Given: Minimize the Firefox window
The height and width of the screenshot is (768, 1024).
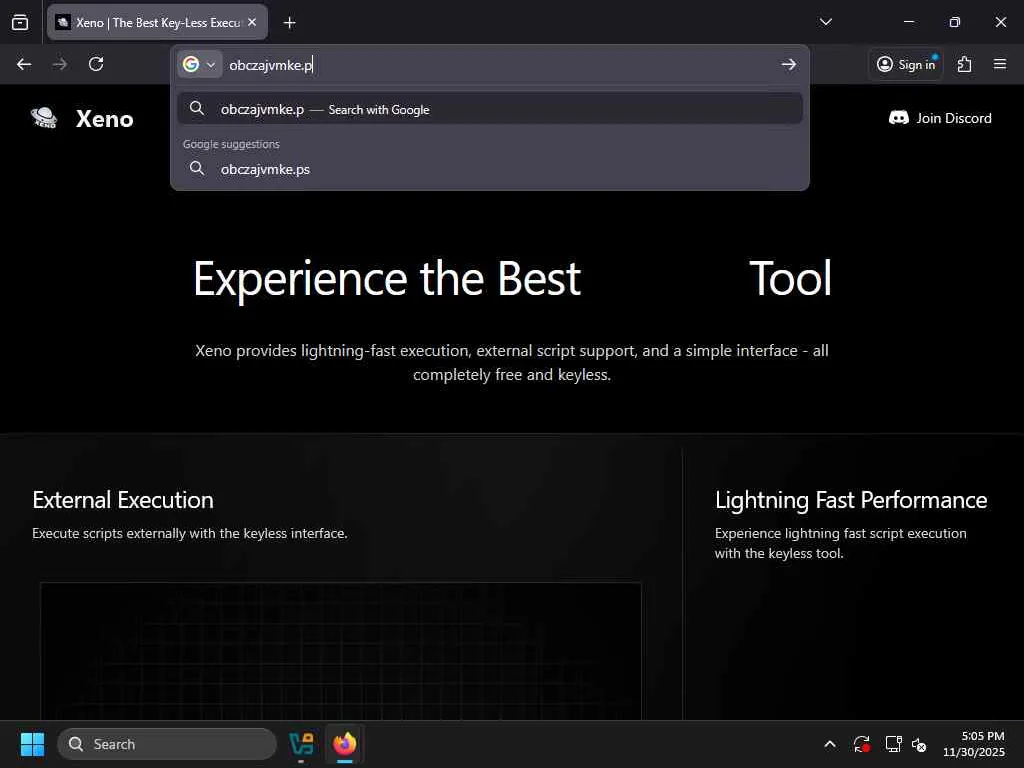Looking at the screenshot, I should click(908, 22).
